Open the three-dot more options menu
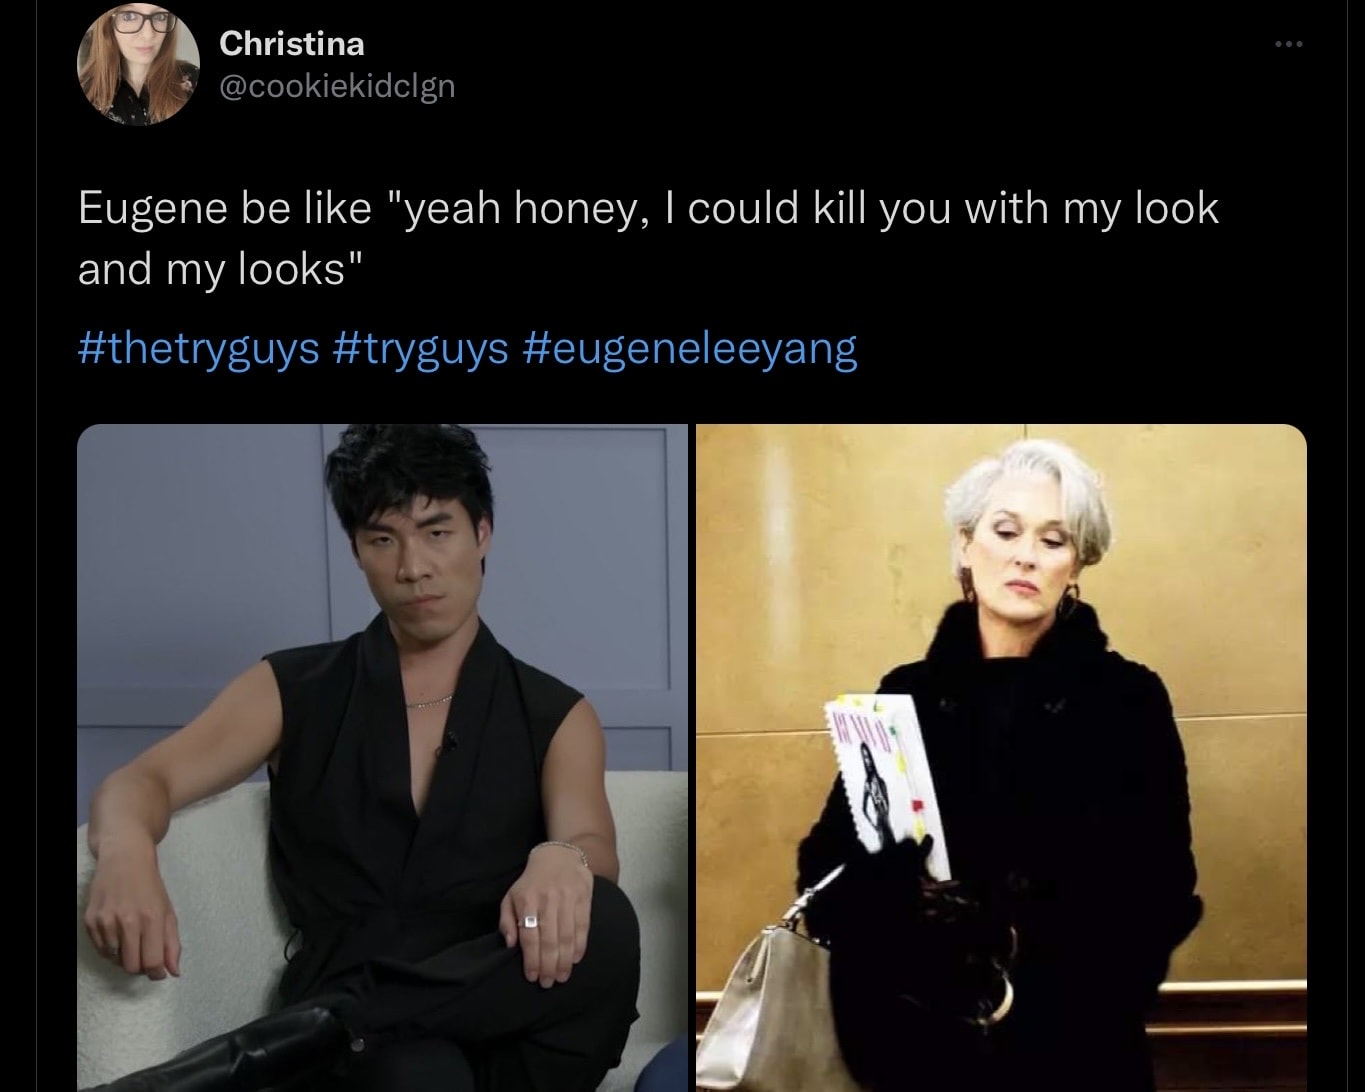The image size is (1365, 1092). click(1288, 44)
